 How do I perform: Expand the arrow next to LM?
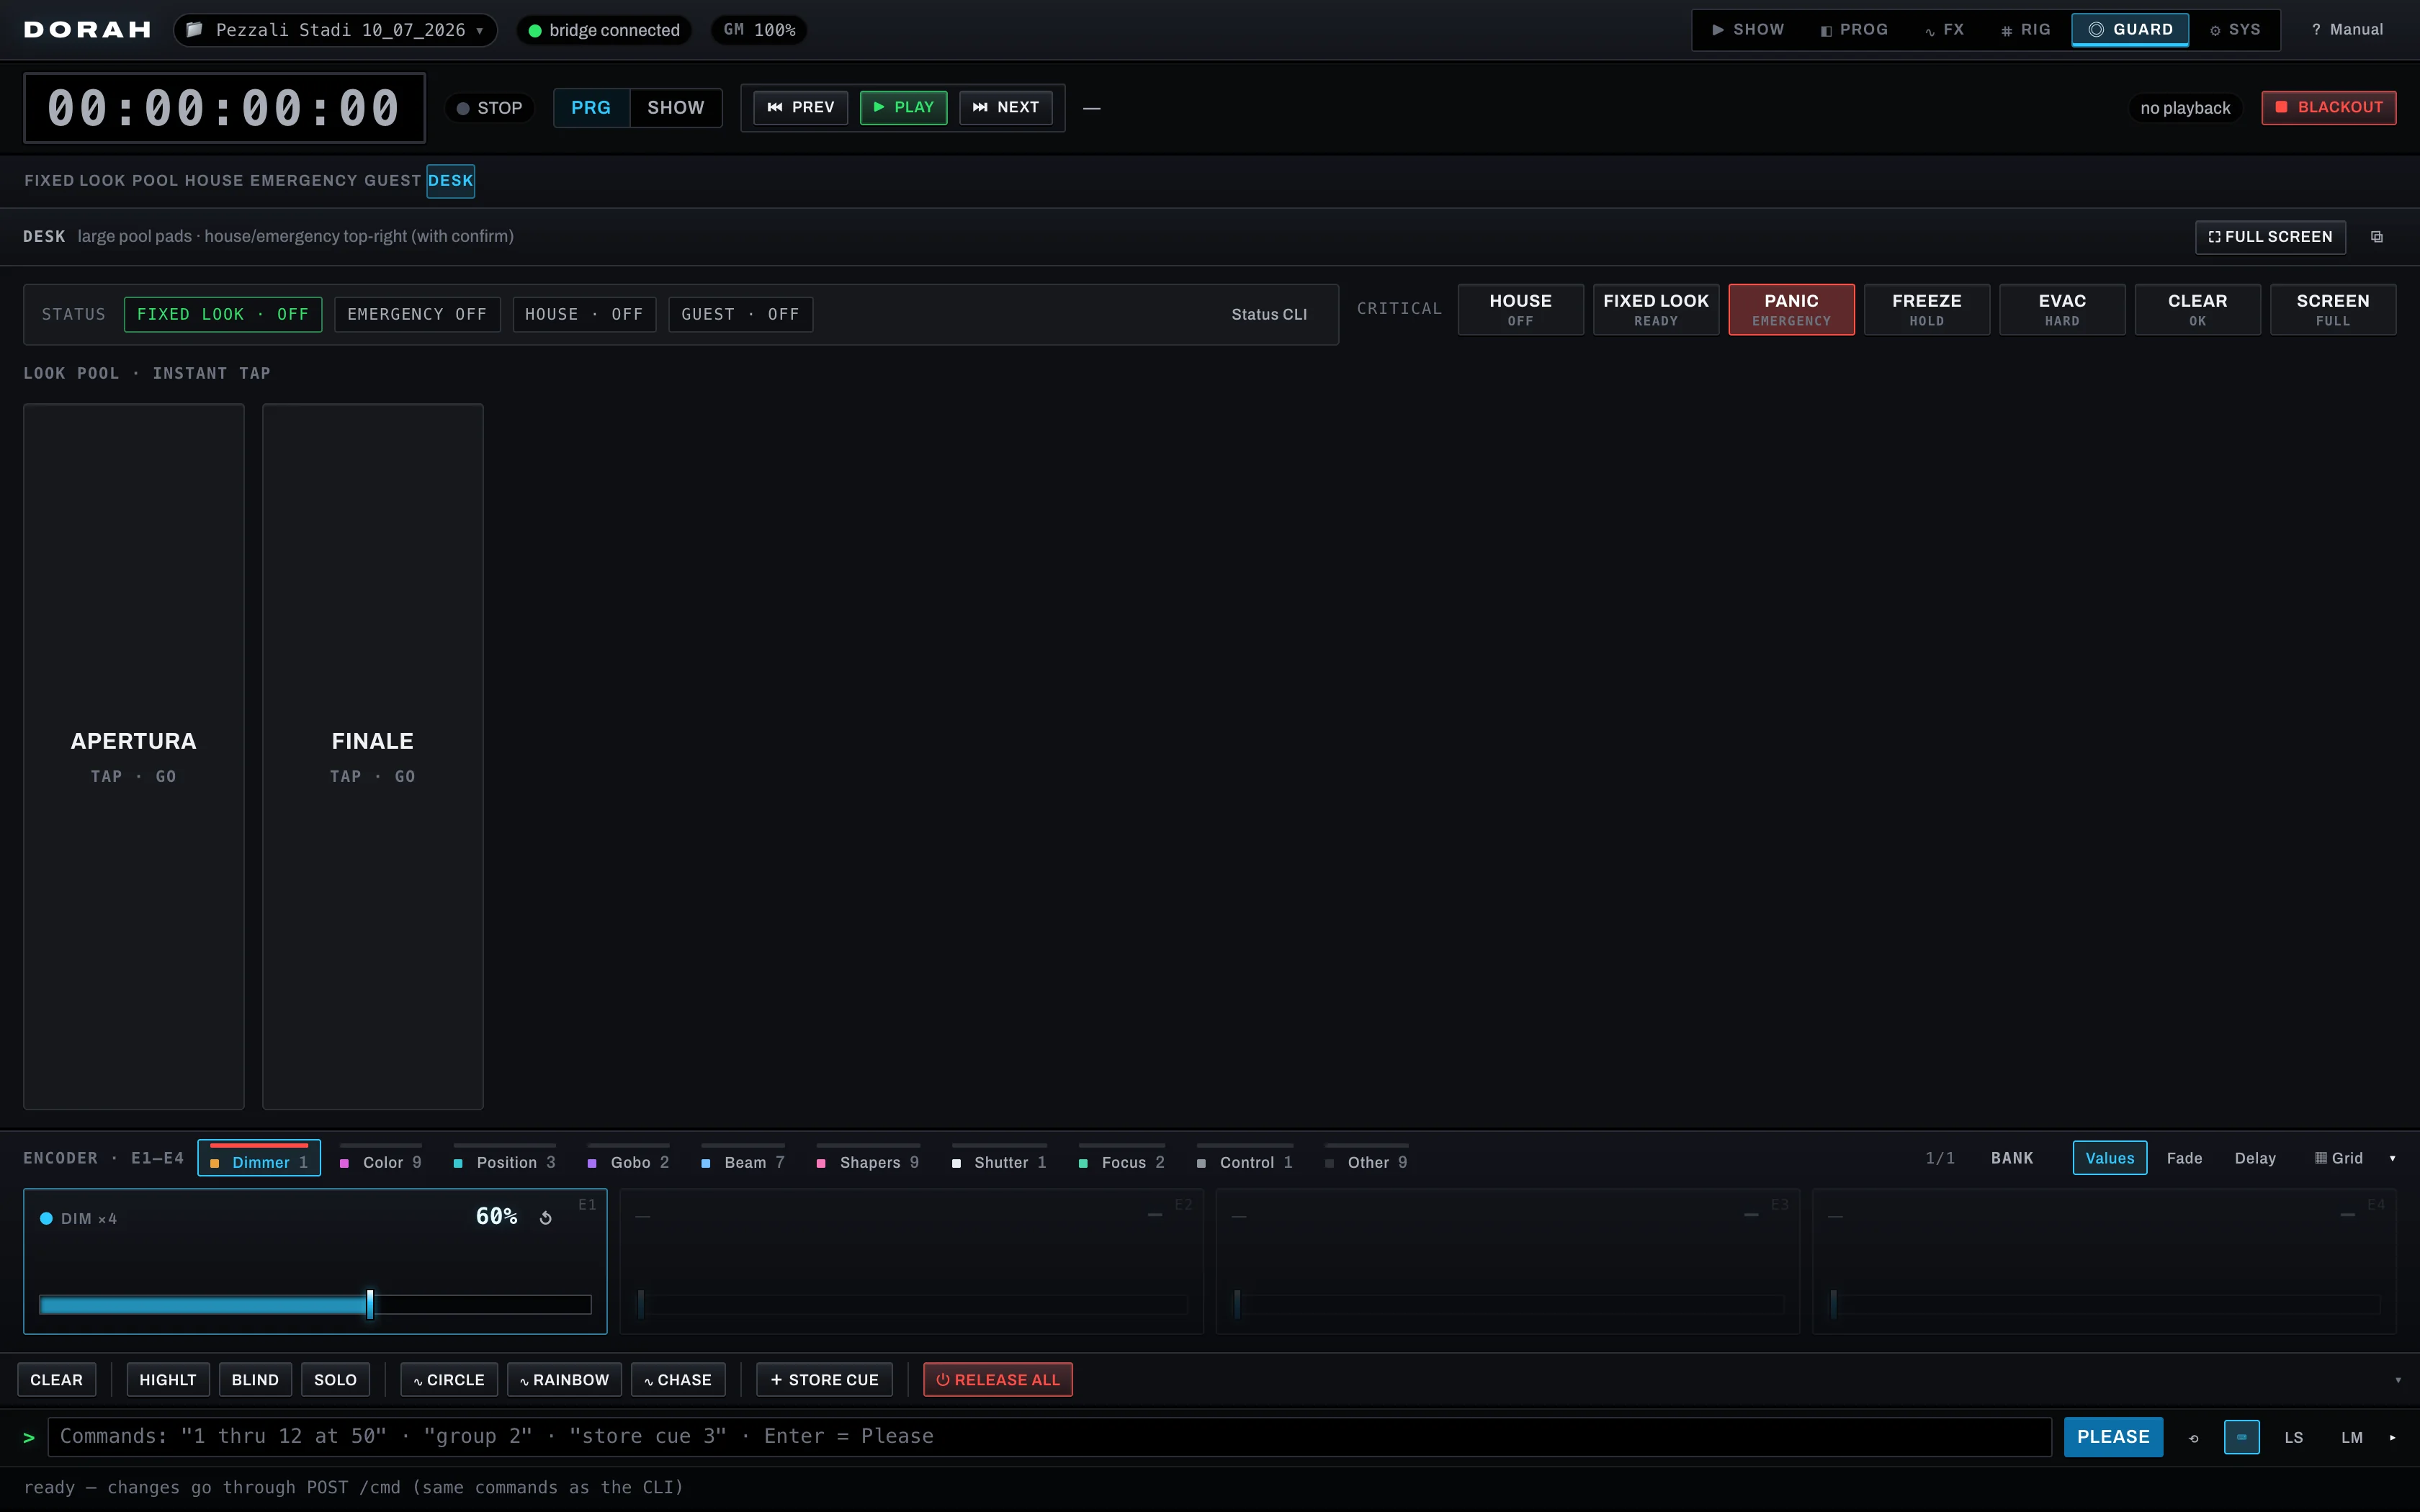[2392, 1437]
